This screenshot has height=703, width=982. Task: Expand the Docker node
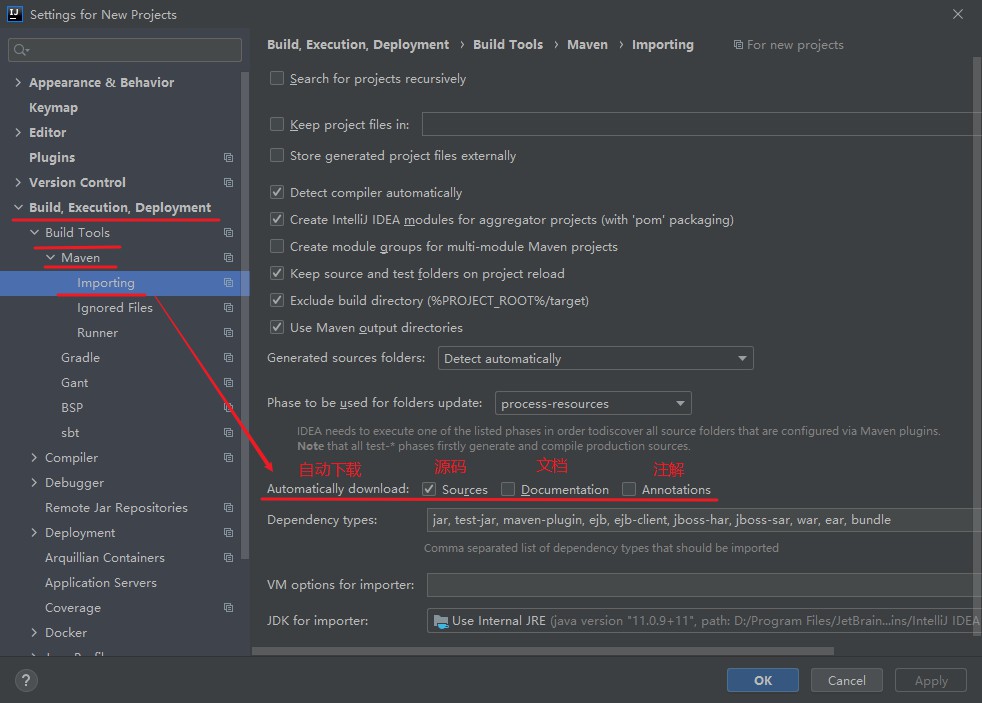pyautogui.click(x=34, y=633)
